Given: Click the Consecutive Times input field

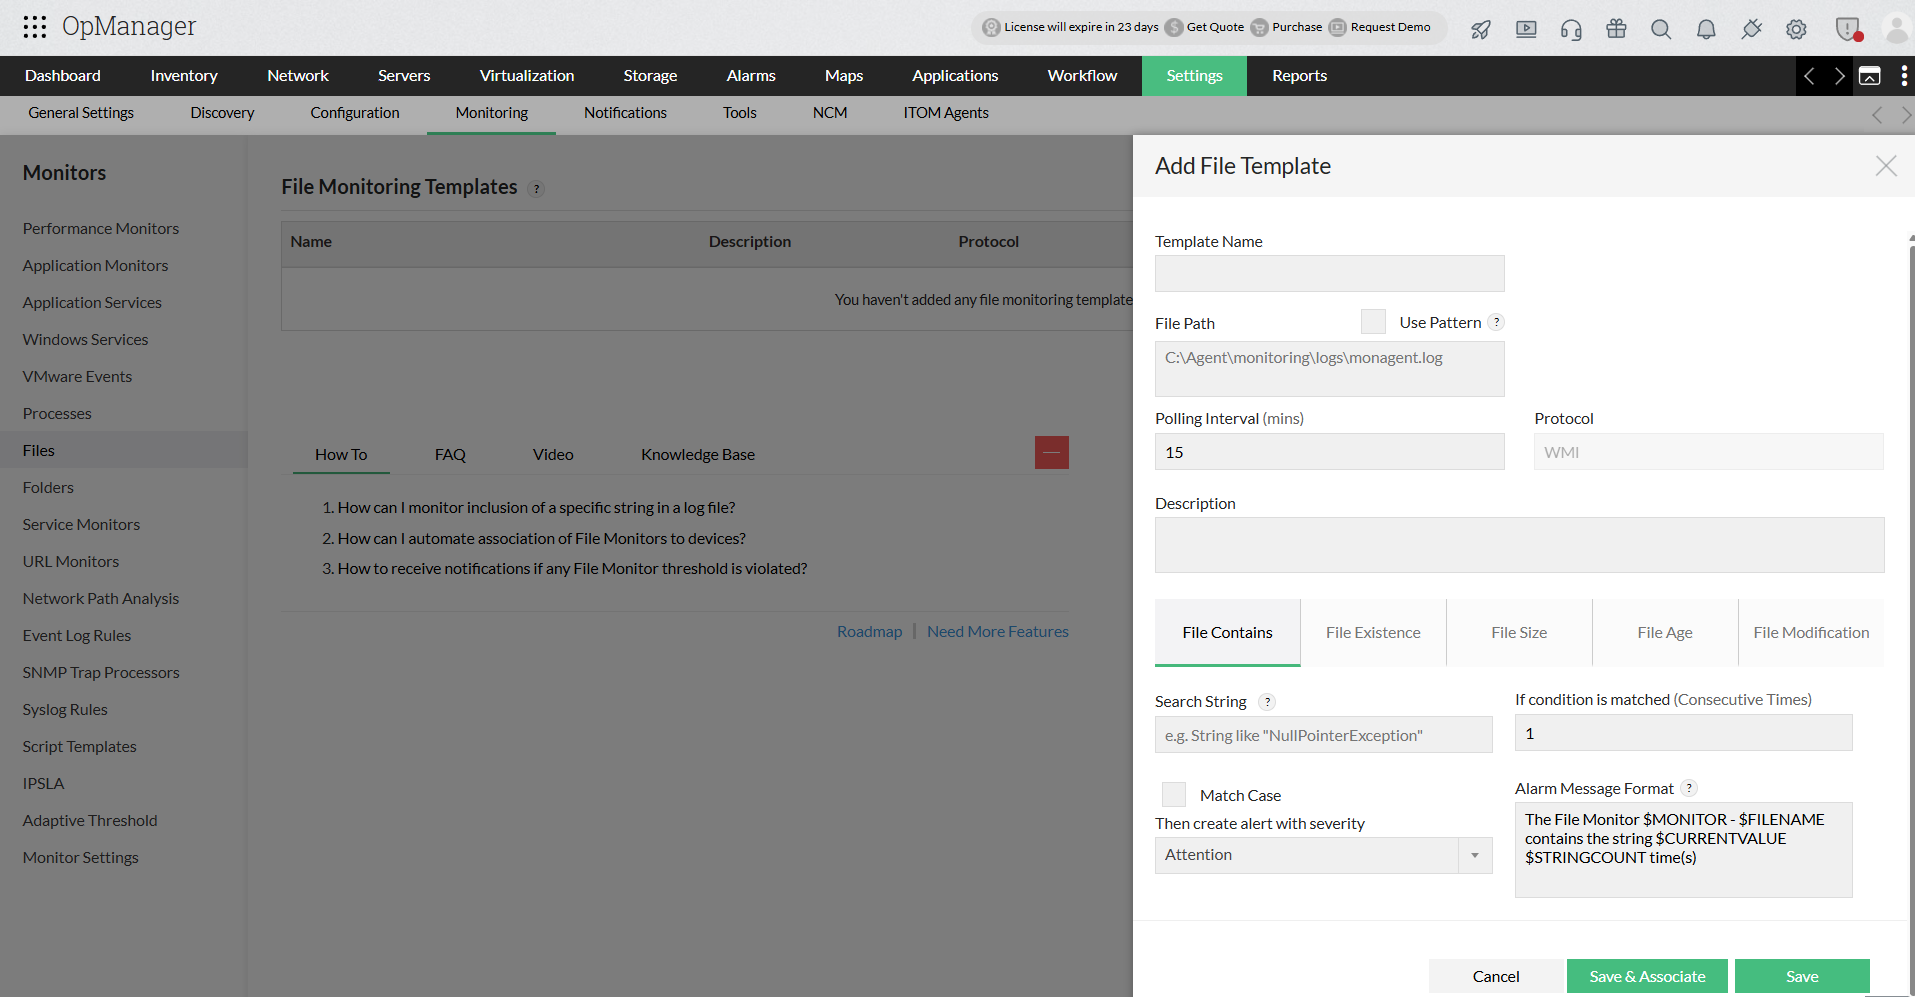Looking at the screenshot, I should [1683, 733].
